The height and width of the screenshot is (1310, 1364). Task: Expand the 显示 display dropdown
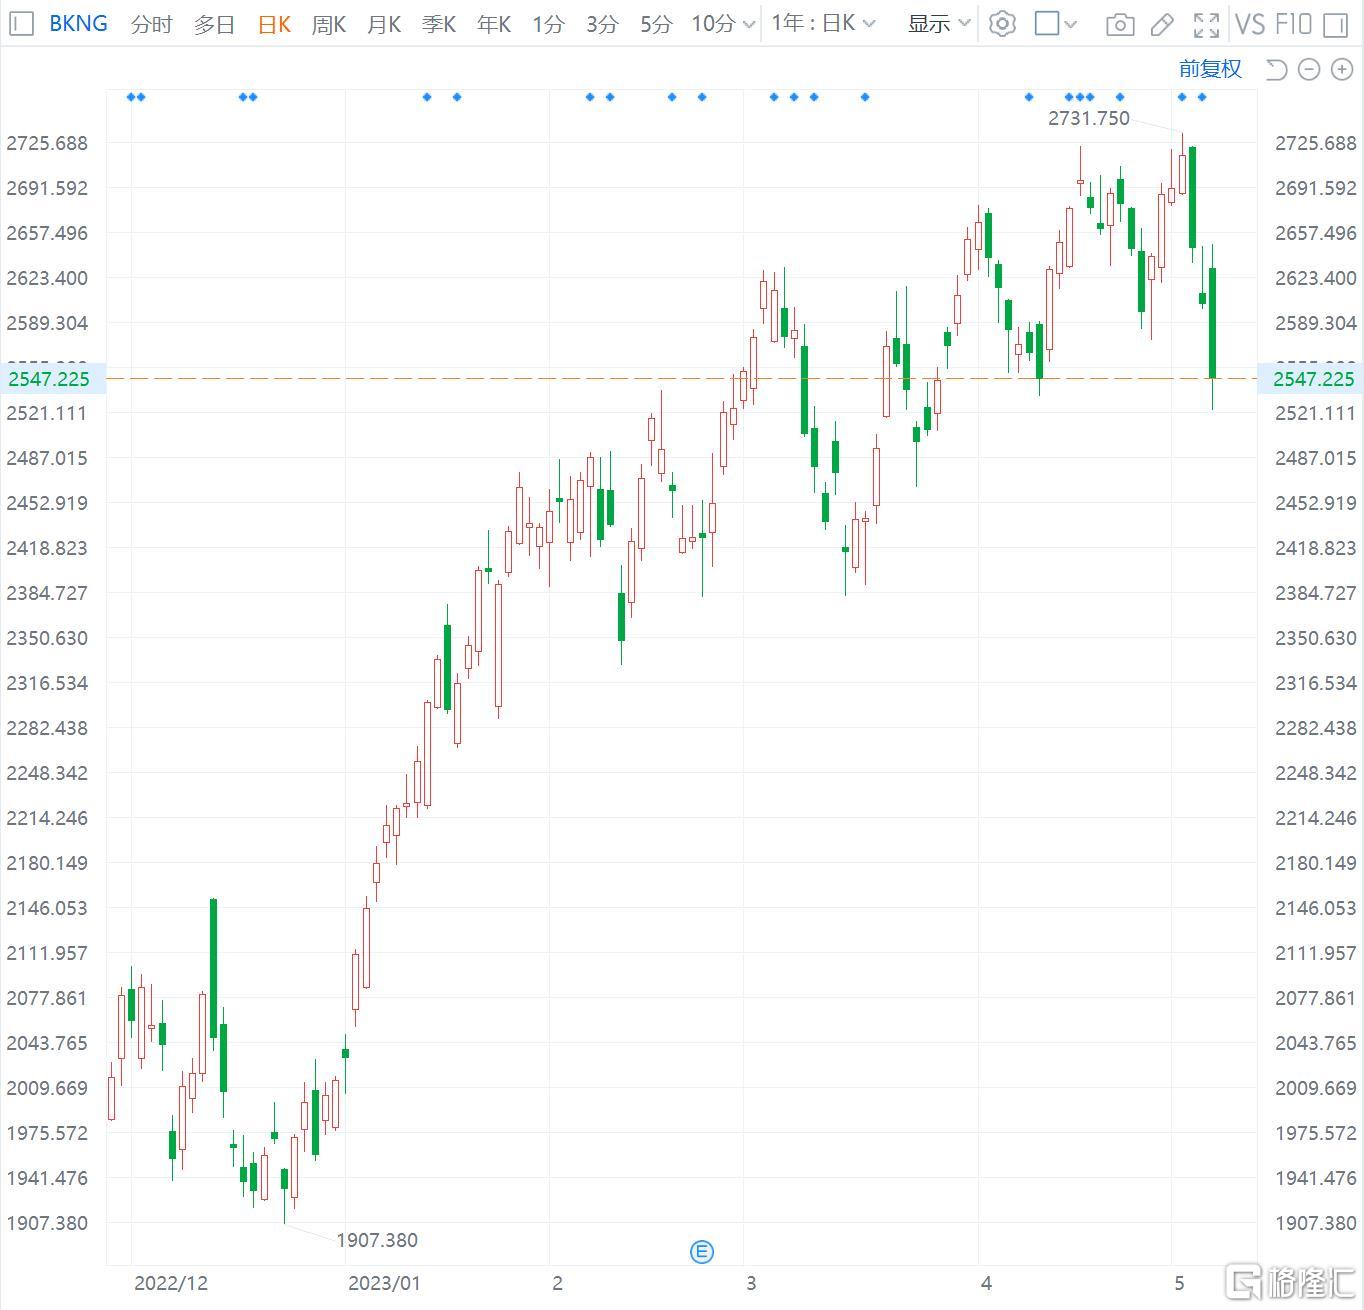[x=939, y=24]
